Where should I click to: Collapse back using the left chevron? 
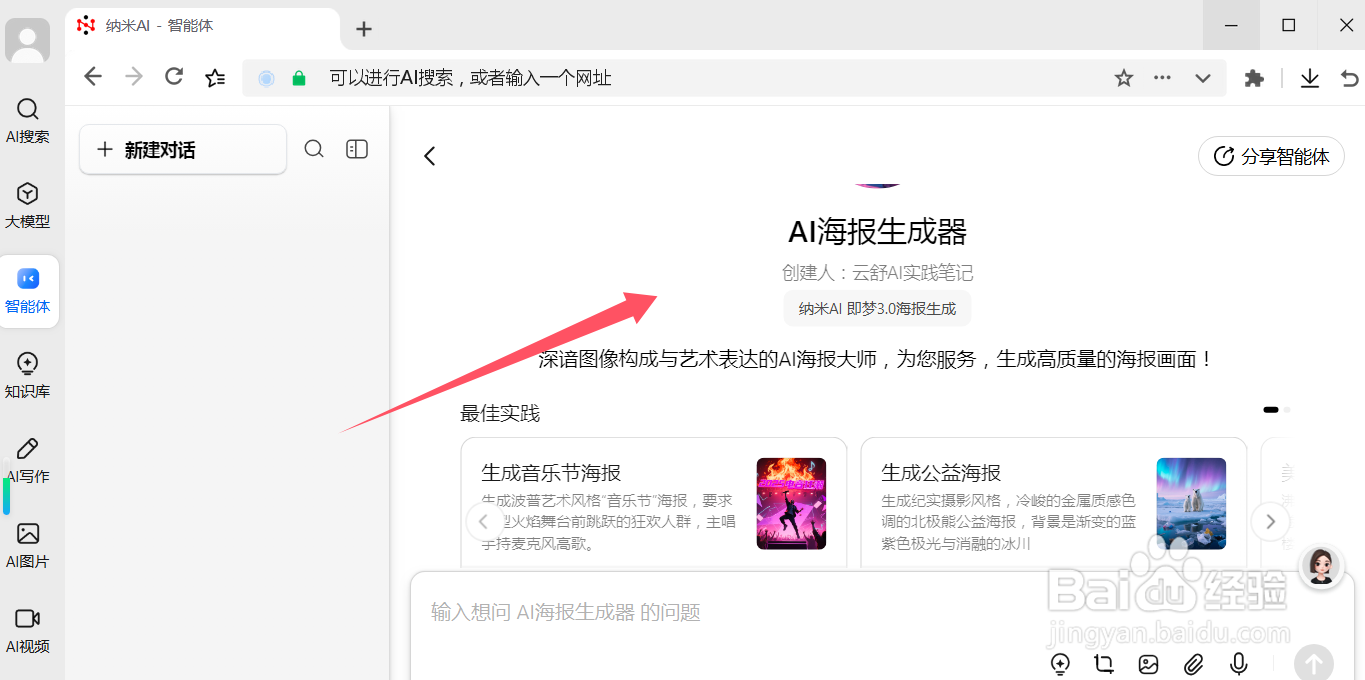tap(430, 156)
